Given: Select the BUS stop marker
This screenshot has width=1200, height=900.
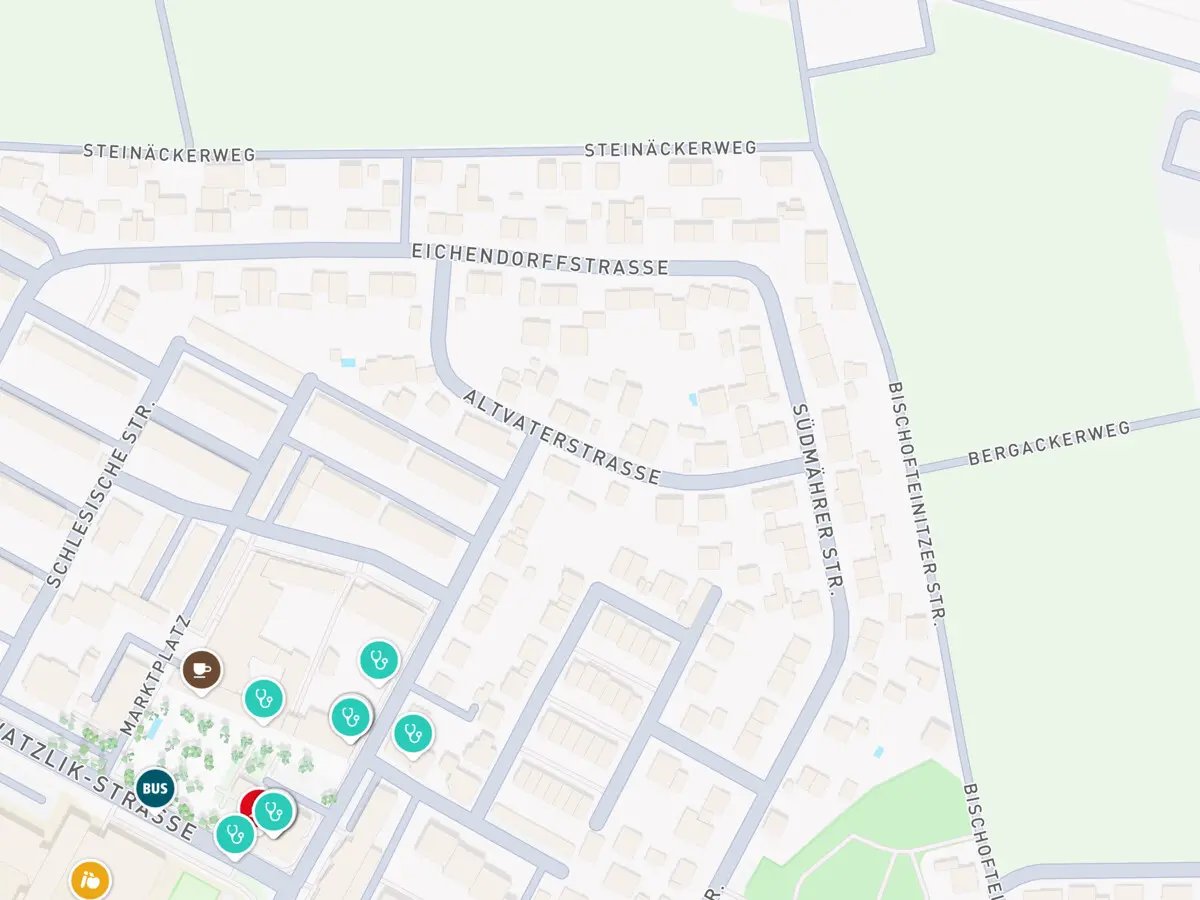Looking at the screenshot, I should tap(155, 788).
